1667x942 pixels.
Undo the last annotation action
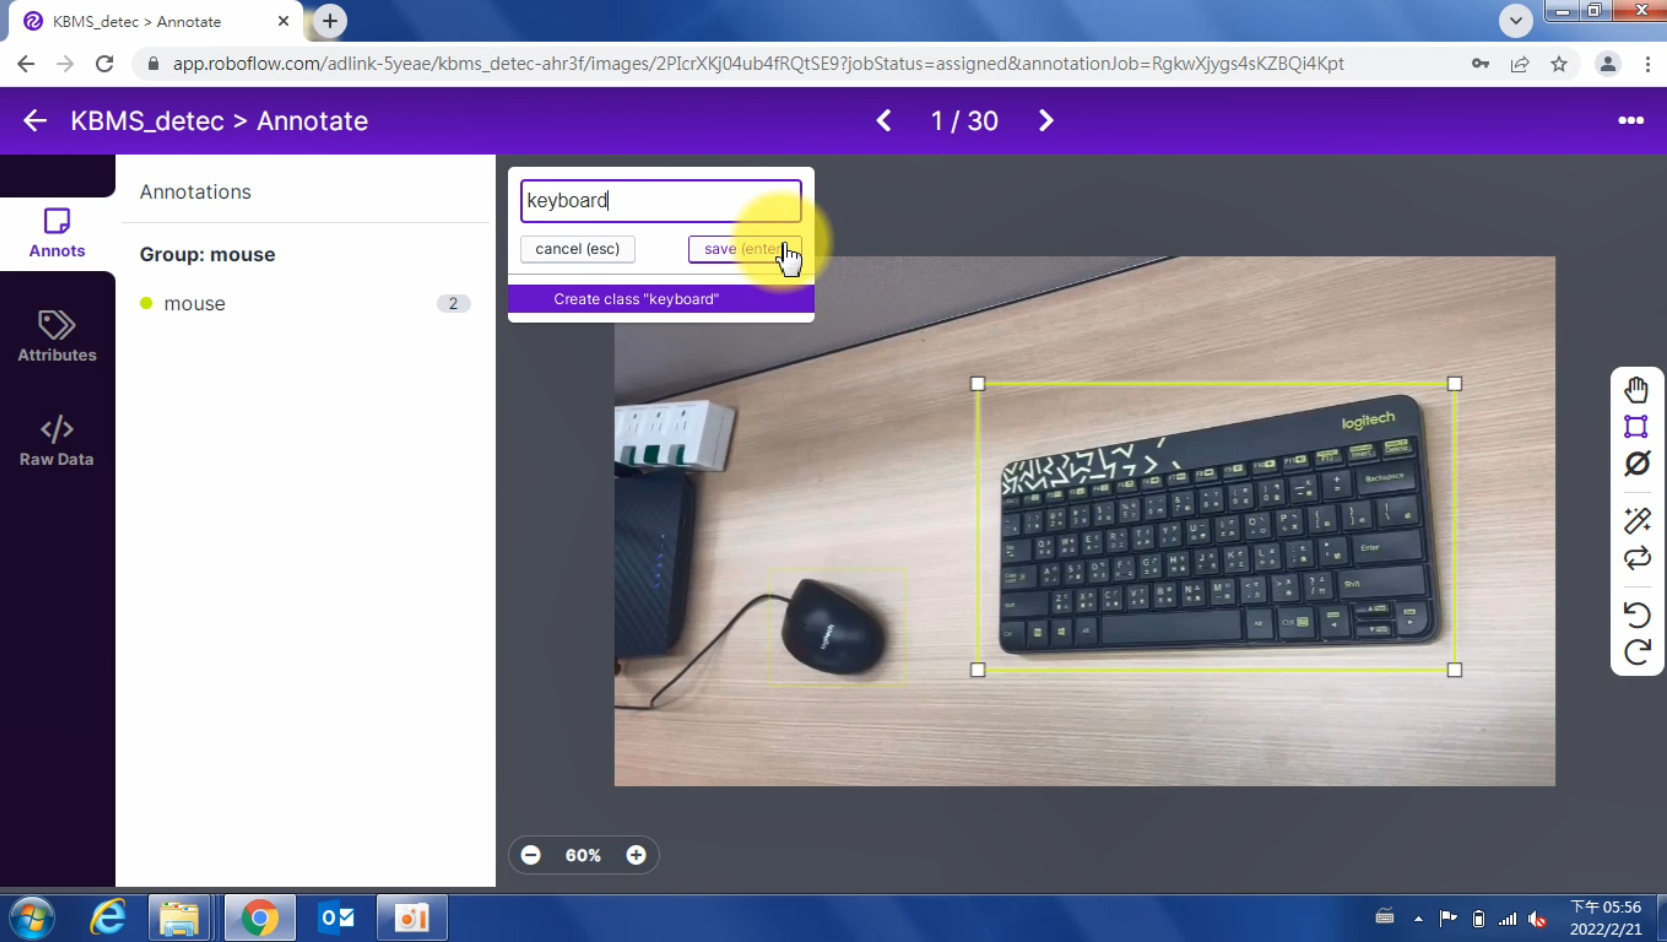tap(1636, 614)
